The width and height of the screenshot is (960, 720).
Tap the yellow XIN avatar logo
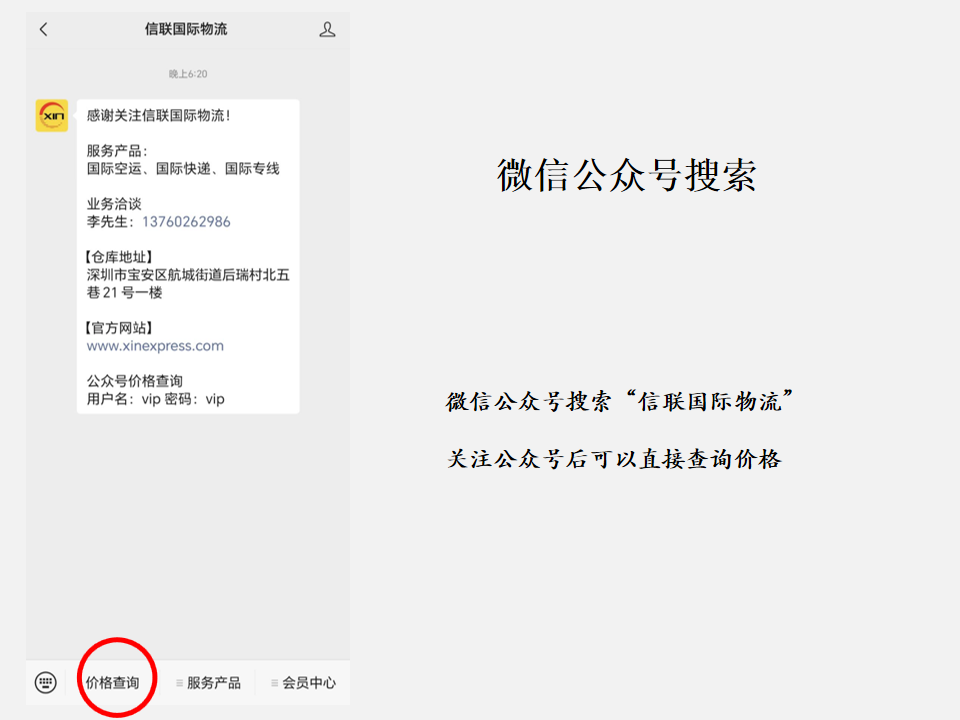[52, 116]
